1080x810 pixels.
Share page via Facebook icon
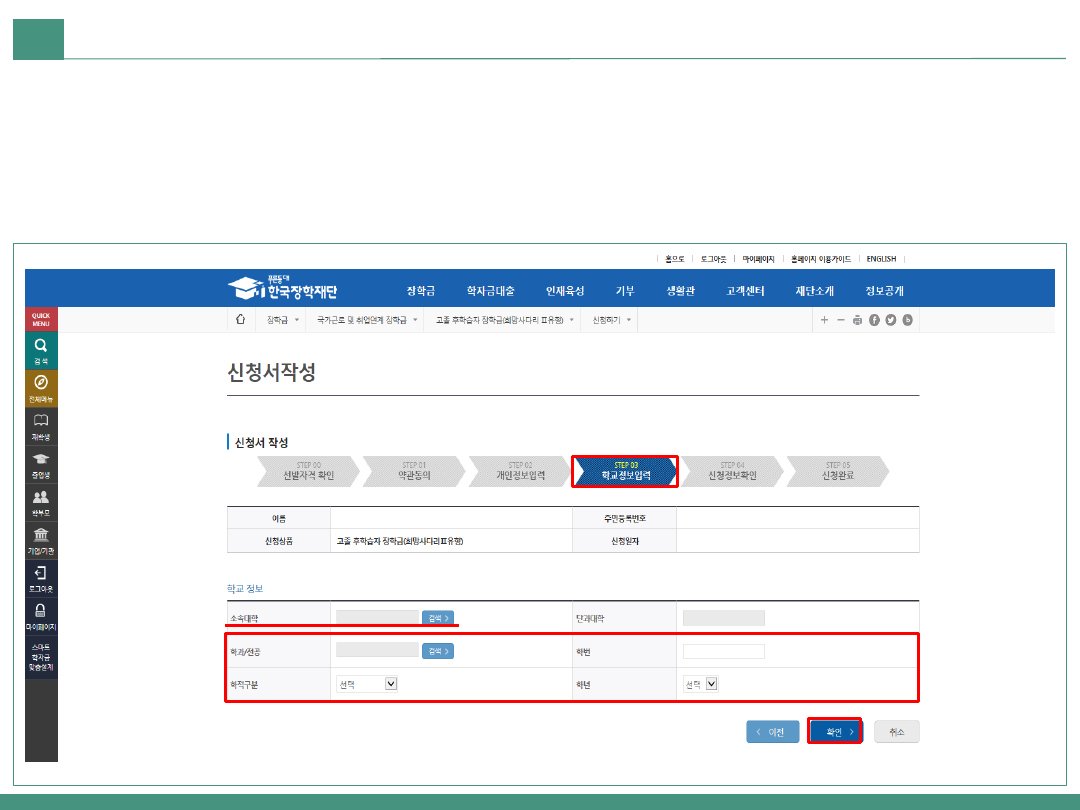(x=874, y=320)
